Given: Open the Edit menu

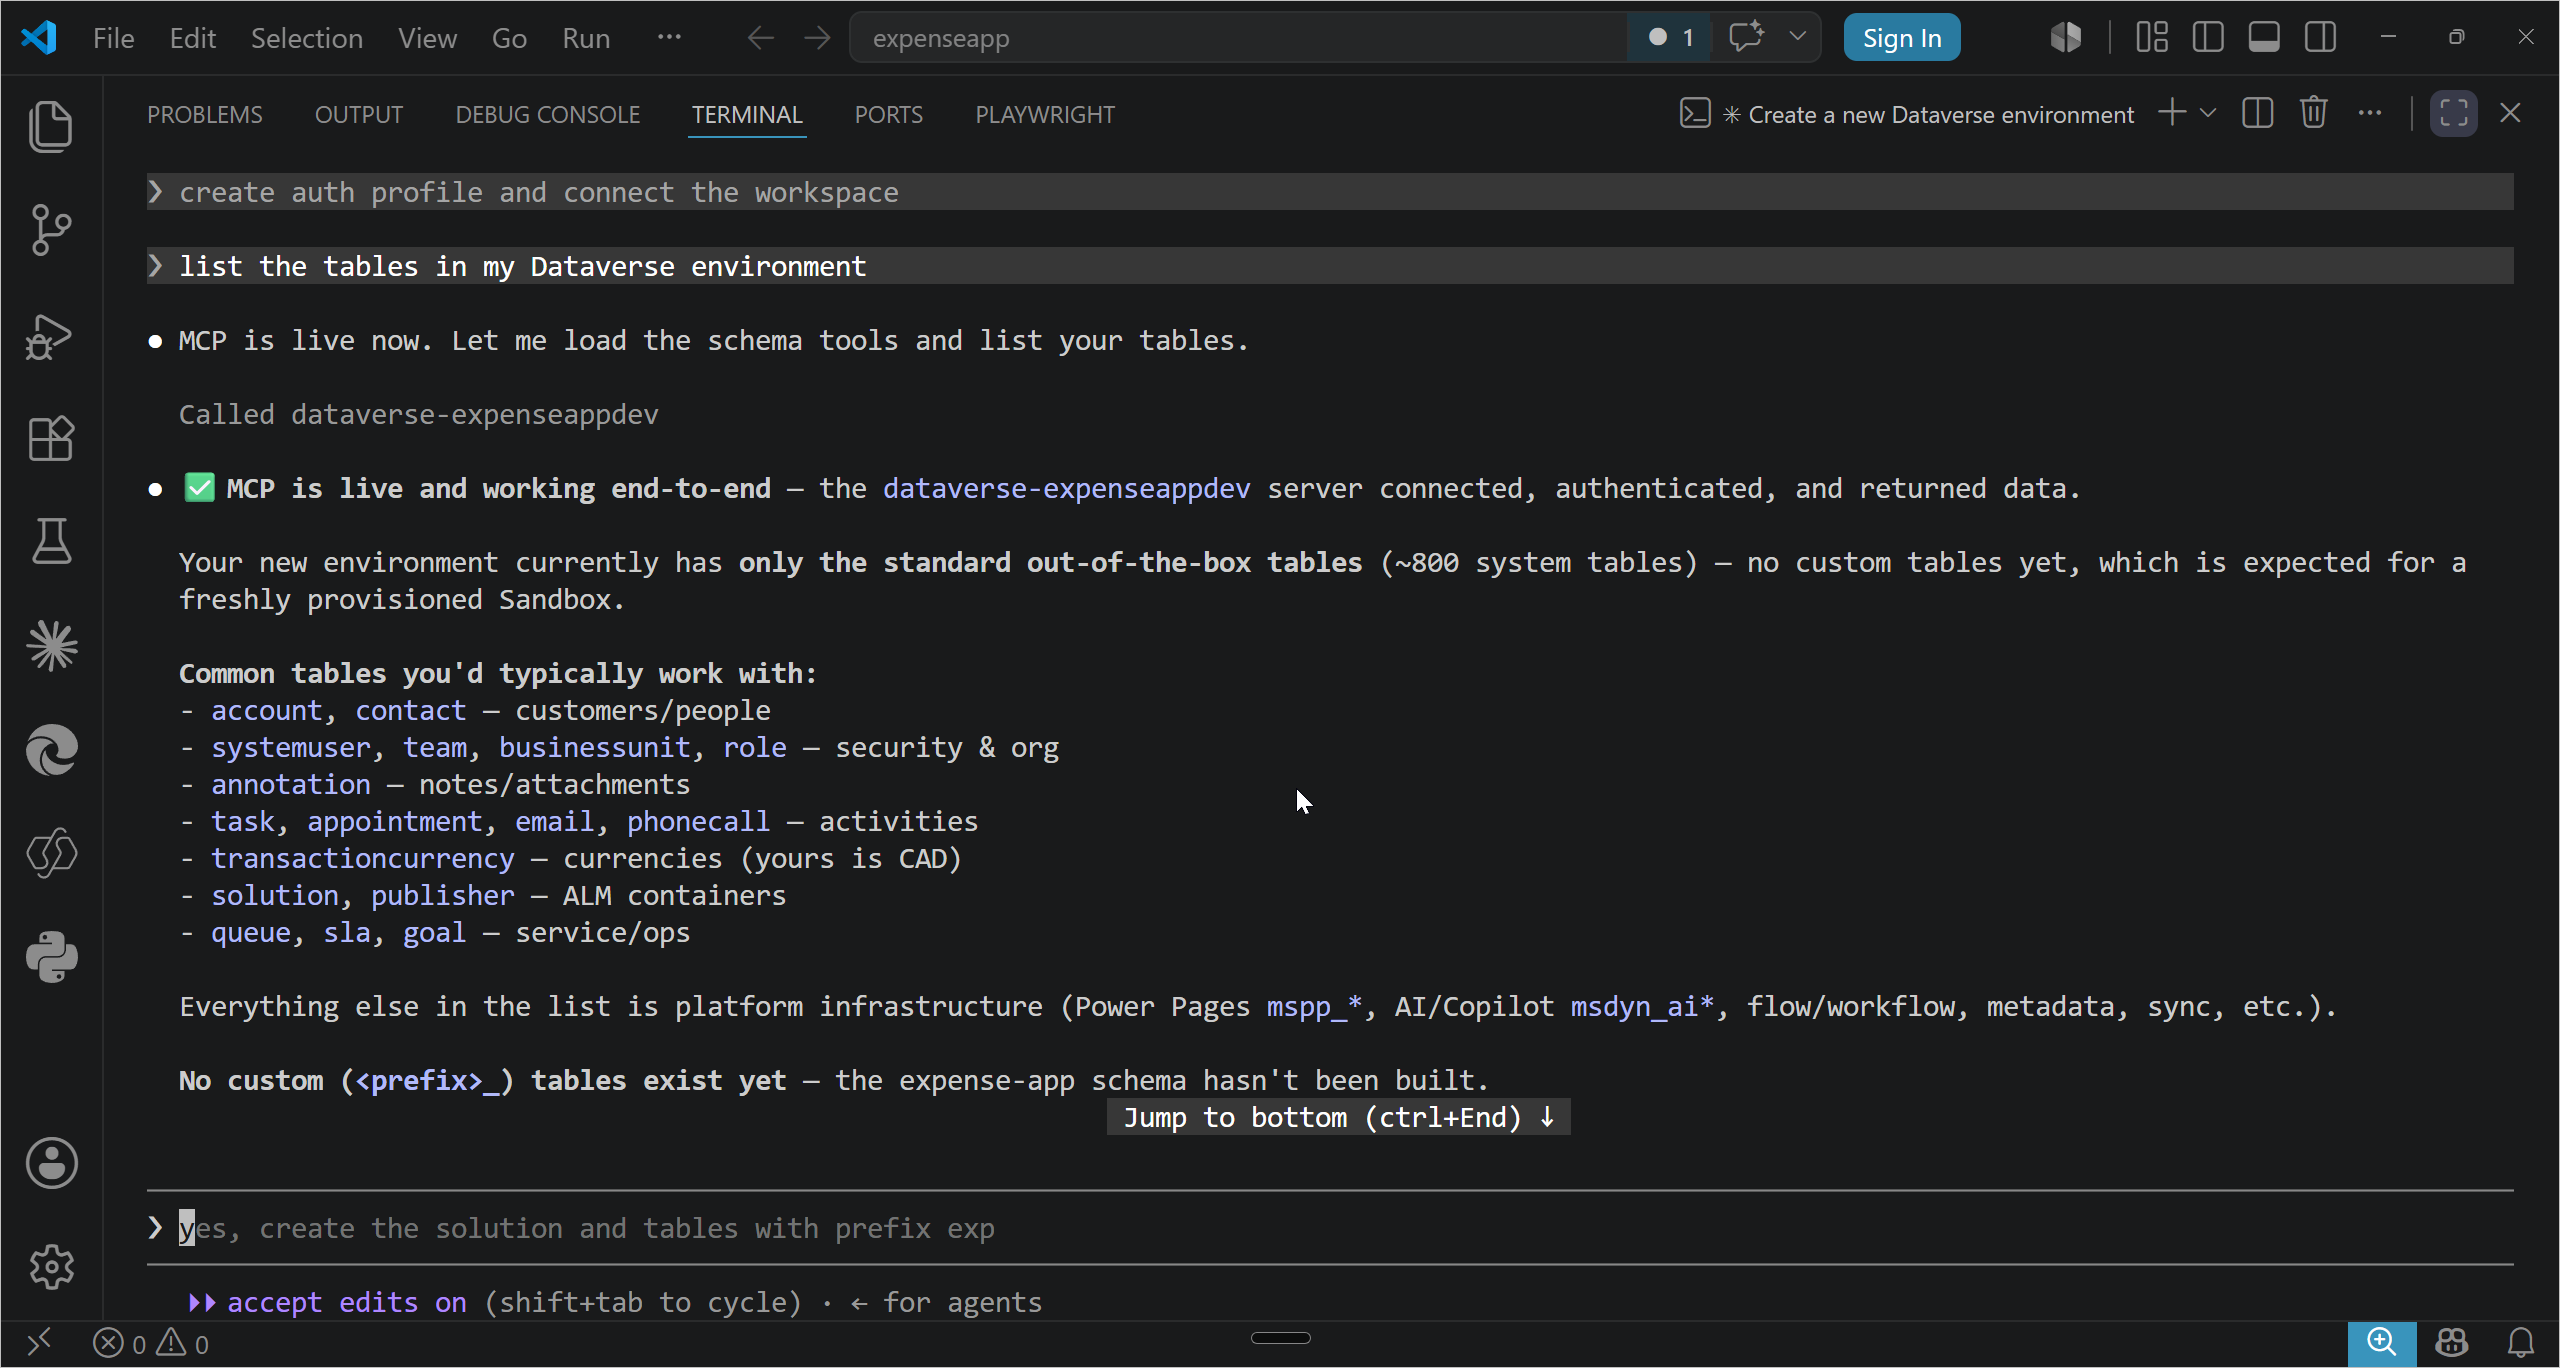Looking at the screenshot, I should click(x=192, y=38).
